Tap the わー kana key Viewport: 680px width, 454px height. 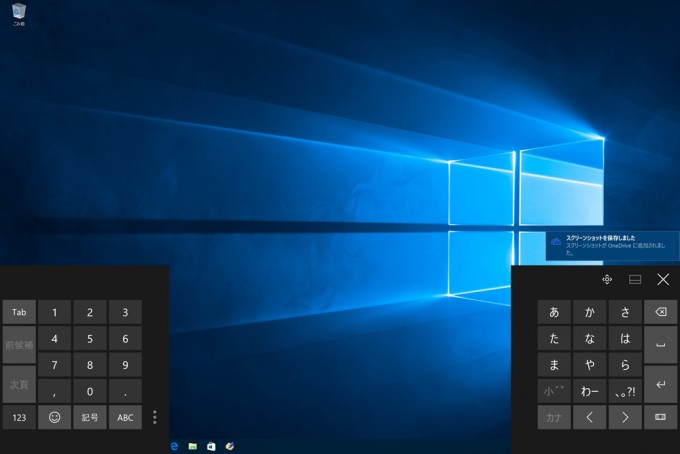click(590, 392)
